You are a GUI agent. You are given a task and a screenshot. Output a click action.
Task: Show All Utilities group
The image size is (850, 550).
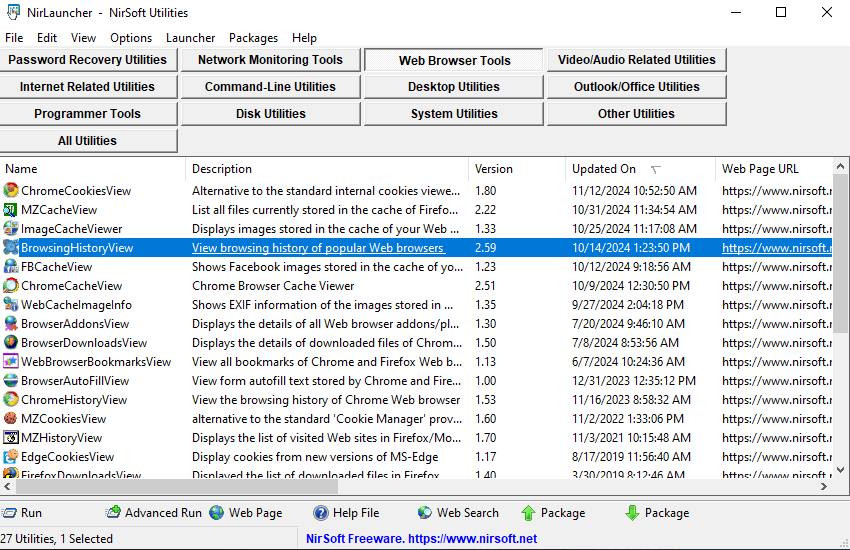pos(88,141)
